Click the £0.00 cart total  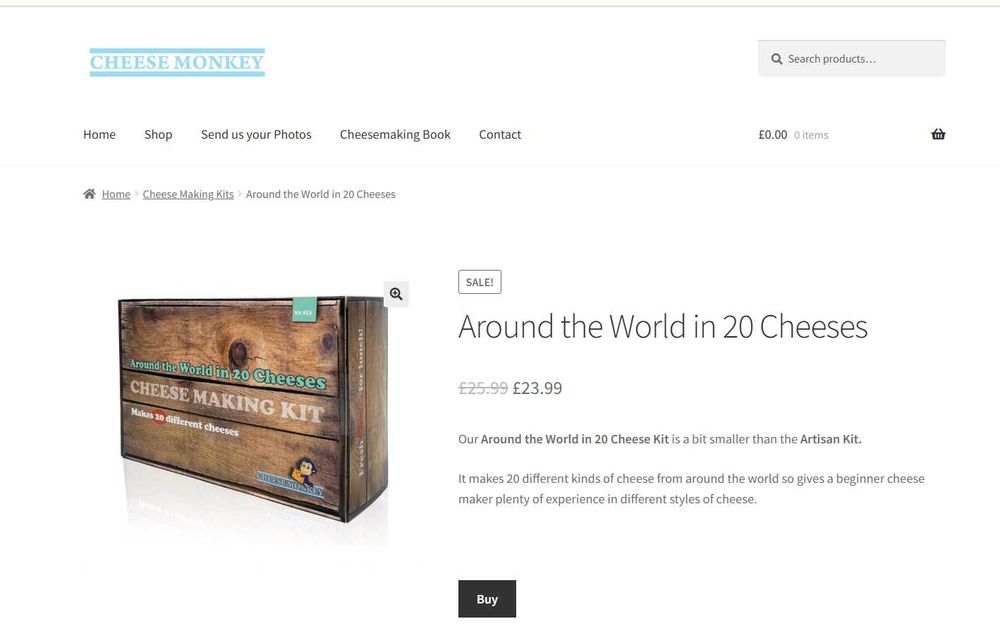(773, 135)
